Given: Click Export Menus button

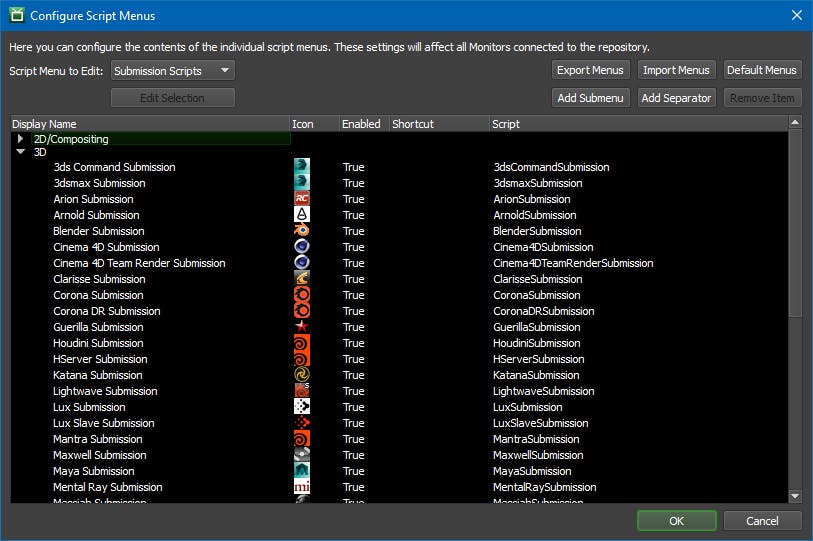Looking at the screenshot, I should click(x=590, y=70).
